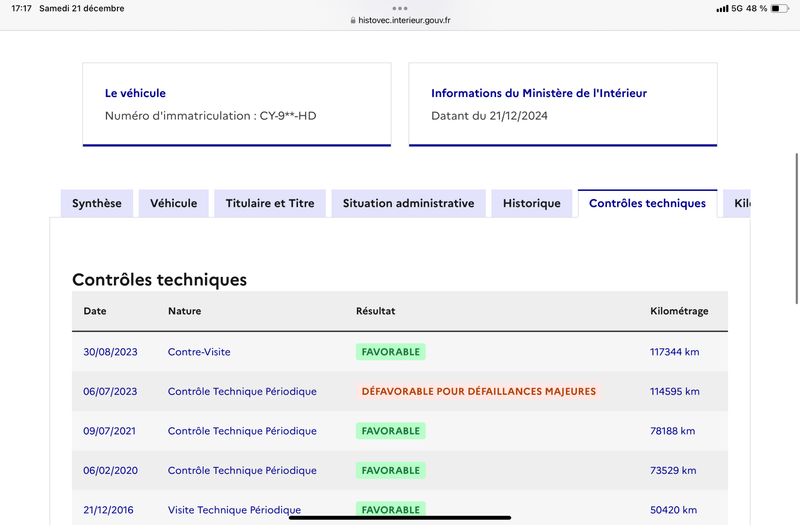Click the 50420 km mileage value

pos(673,510)
